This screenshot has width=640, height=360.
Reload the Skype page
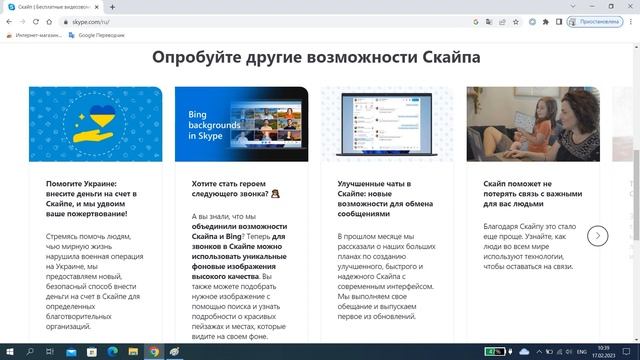coord(36,22)
